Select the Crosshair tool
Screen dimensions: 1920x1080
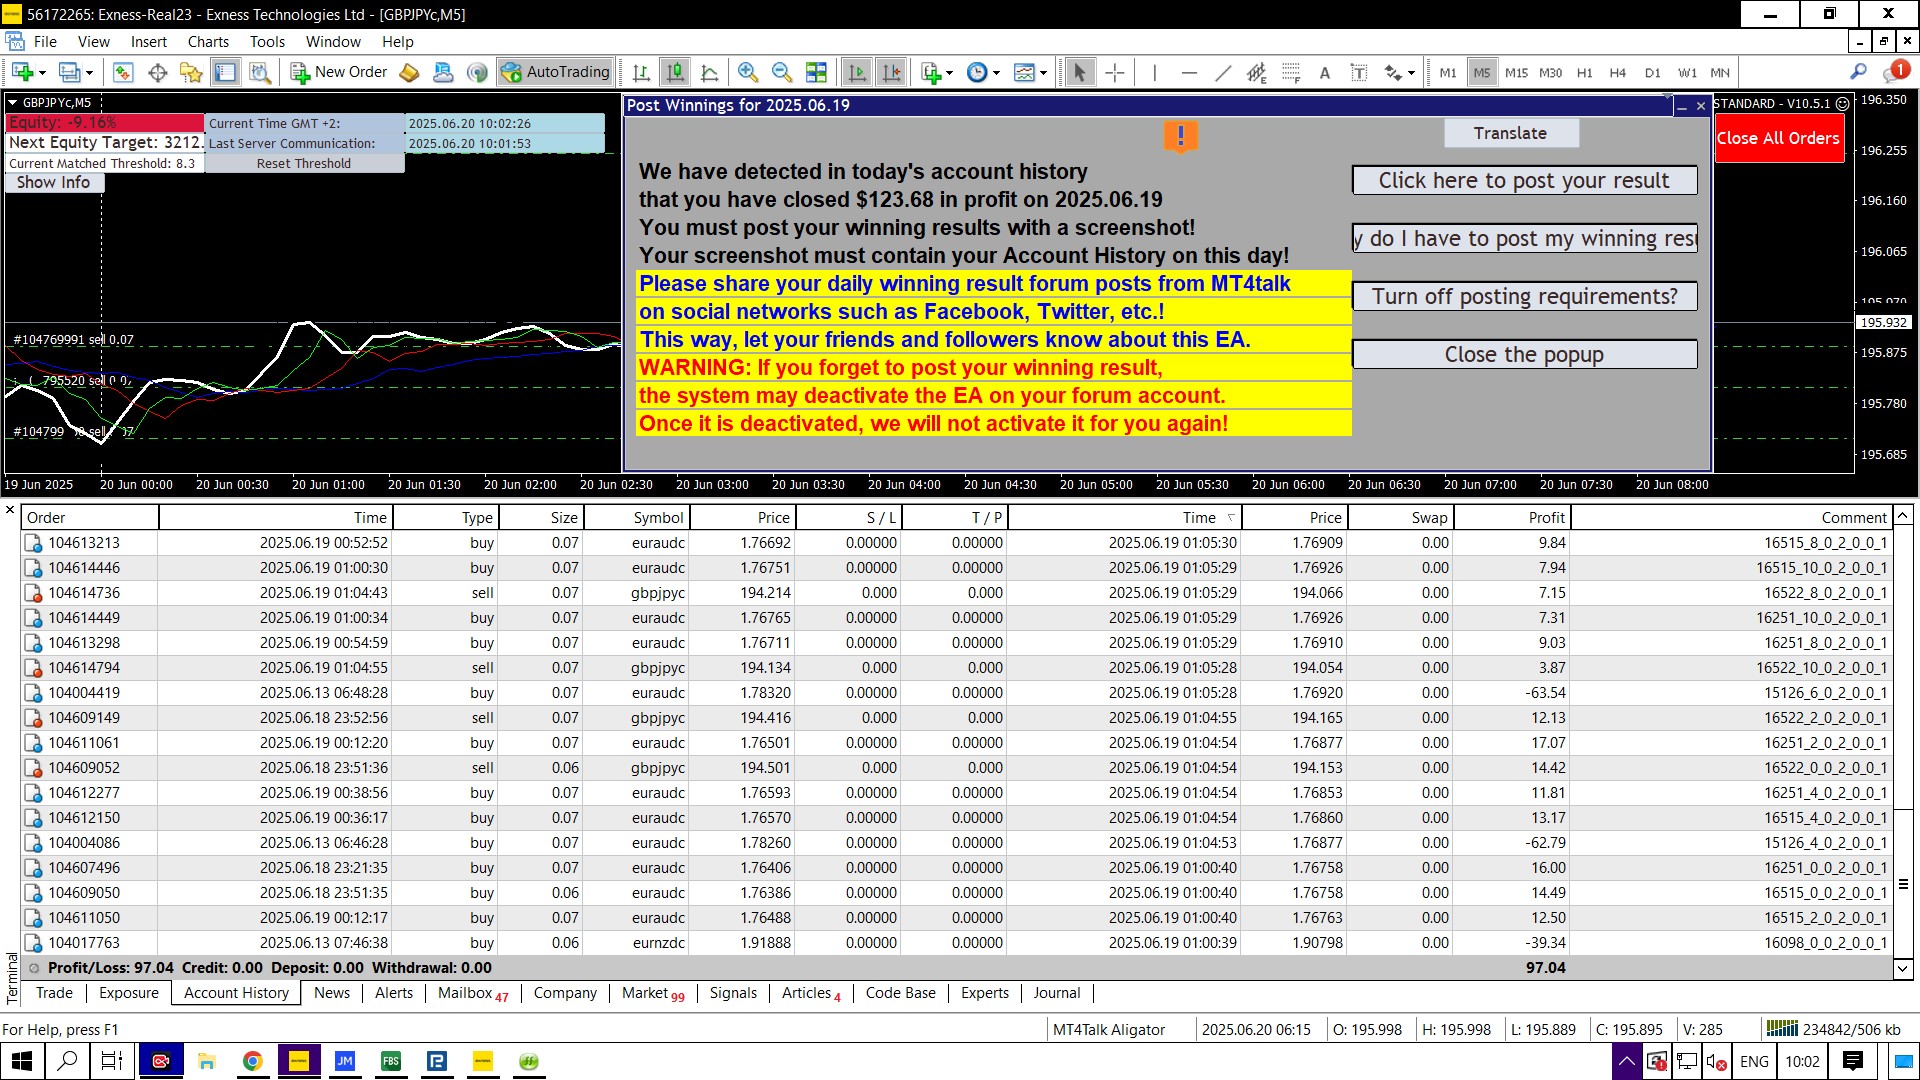coord(1115,72)
